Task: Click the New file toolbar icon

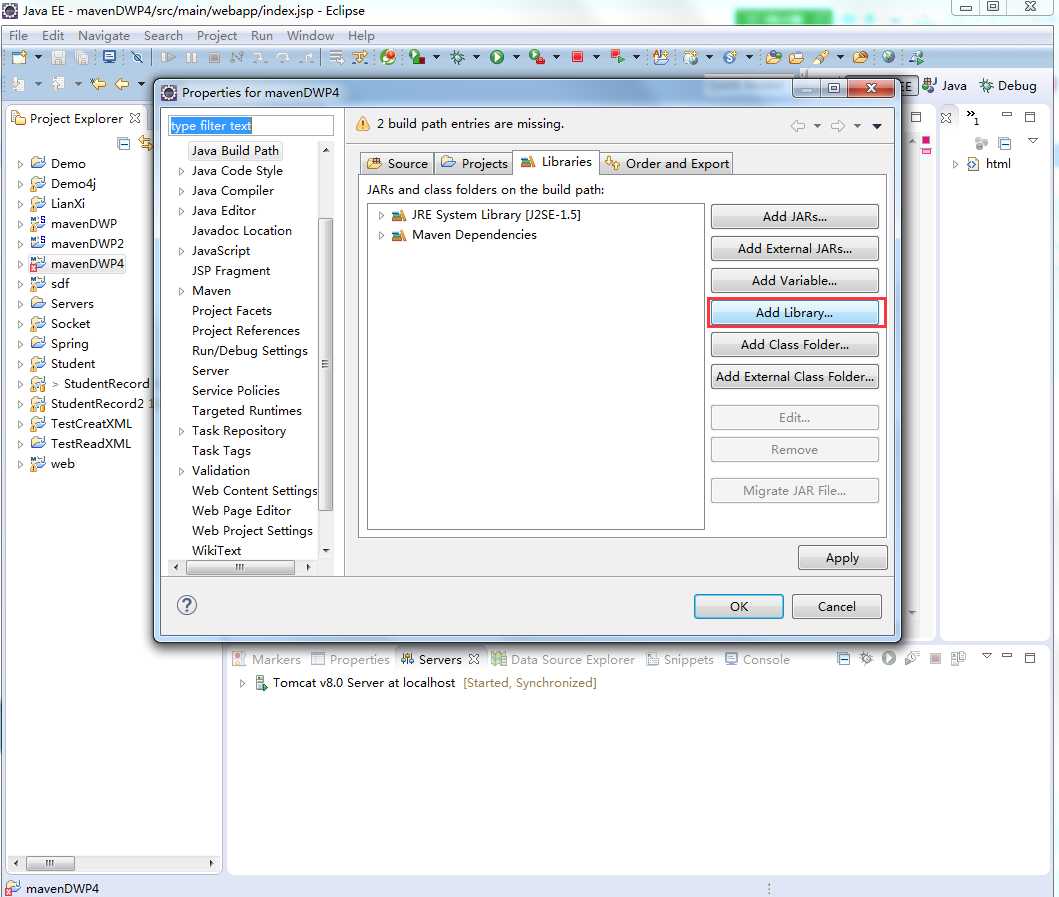Action: pyautogui.click(x=20, y=57)
